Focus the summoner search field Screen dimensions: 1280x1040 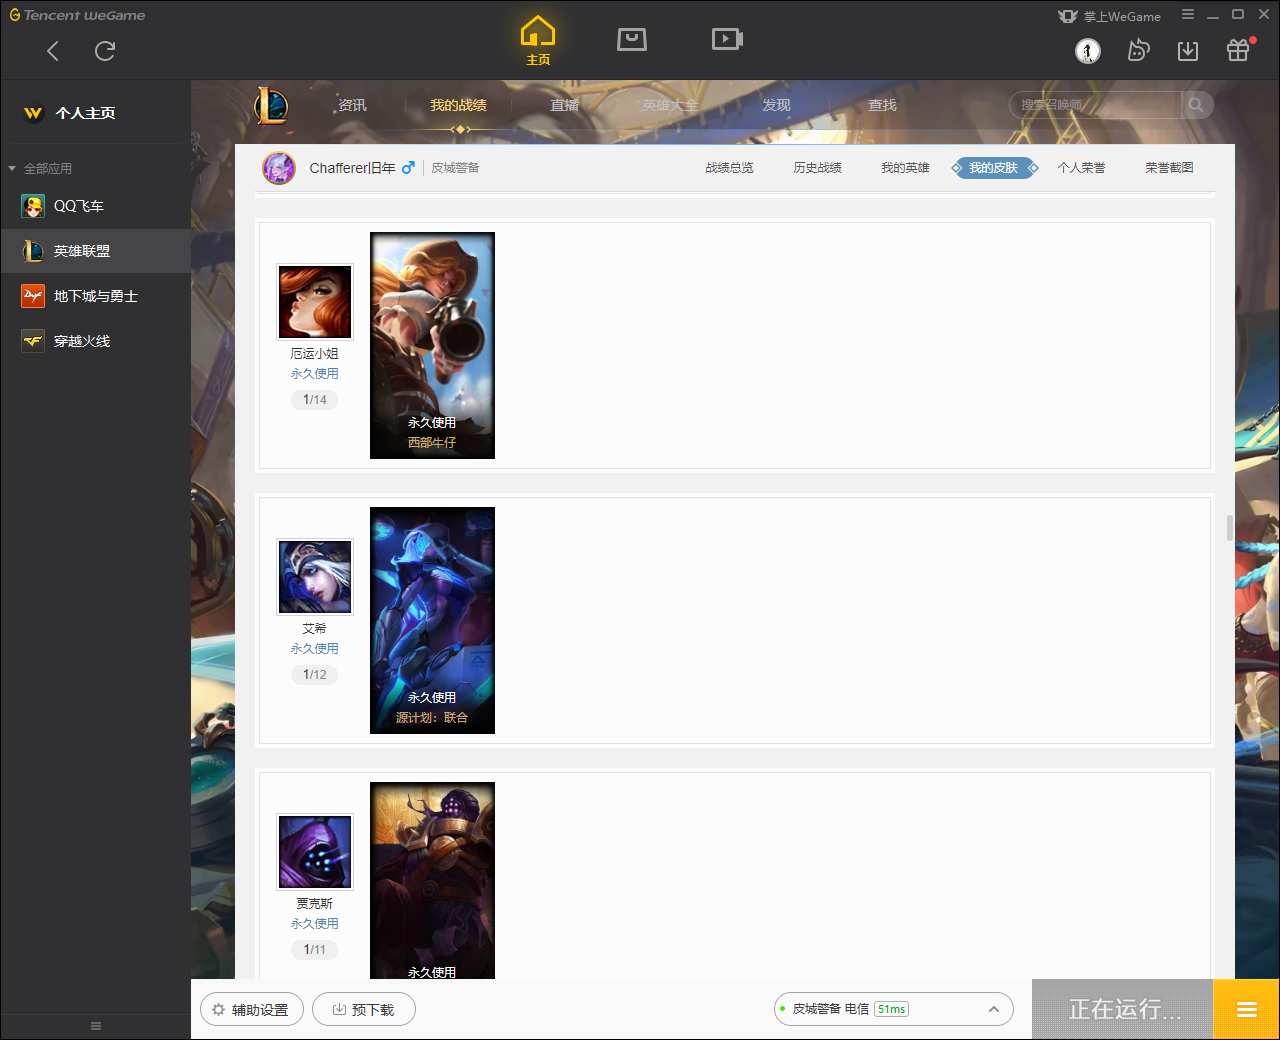pyautogui.click(x=1096, y=105)
